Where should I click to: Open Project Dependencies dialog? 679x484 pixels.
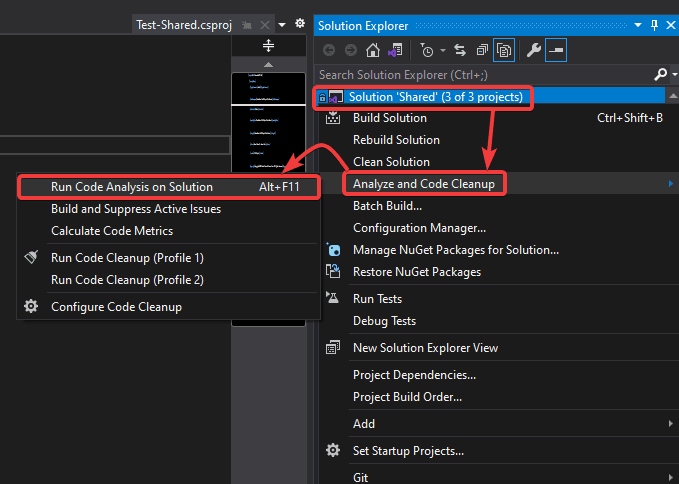click(414, 375)
